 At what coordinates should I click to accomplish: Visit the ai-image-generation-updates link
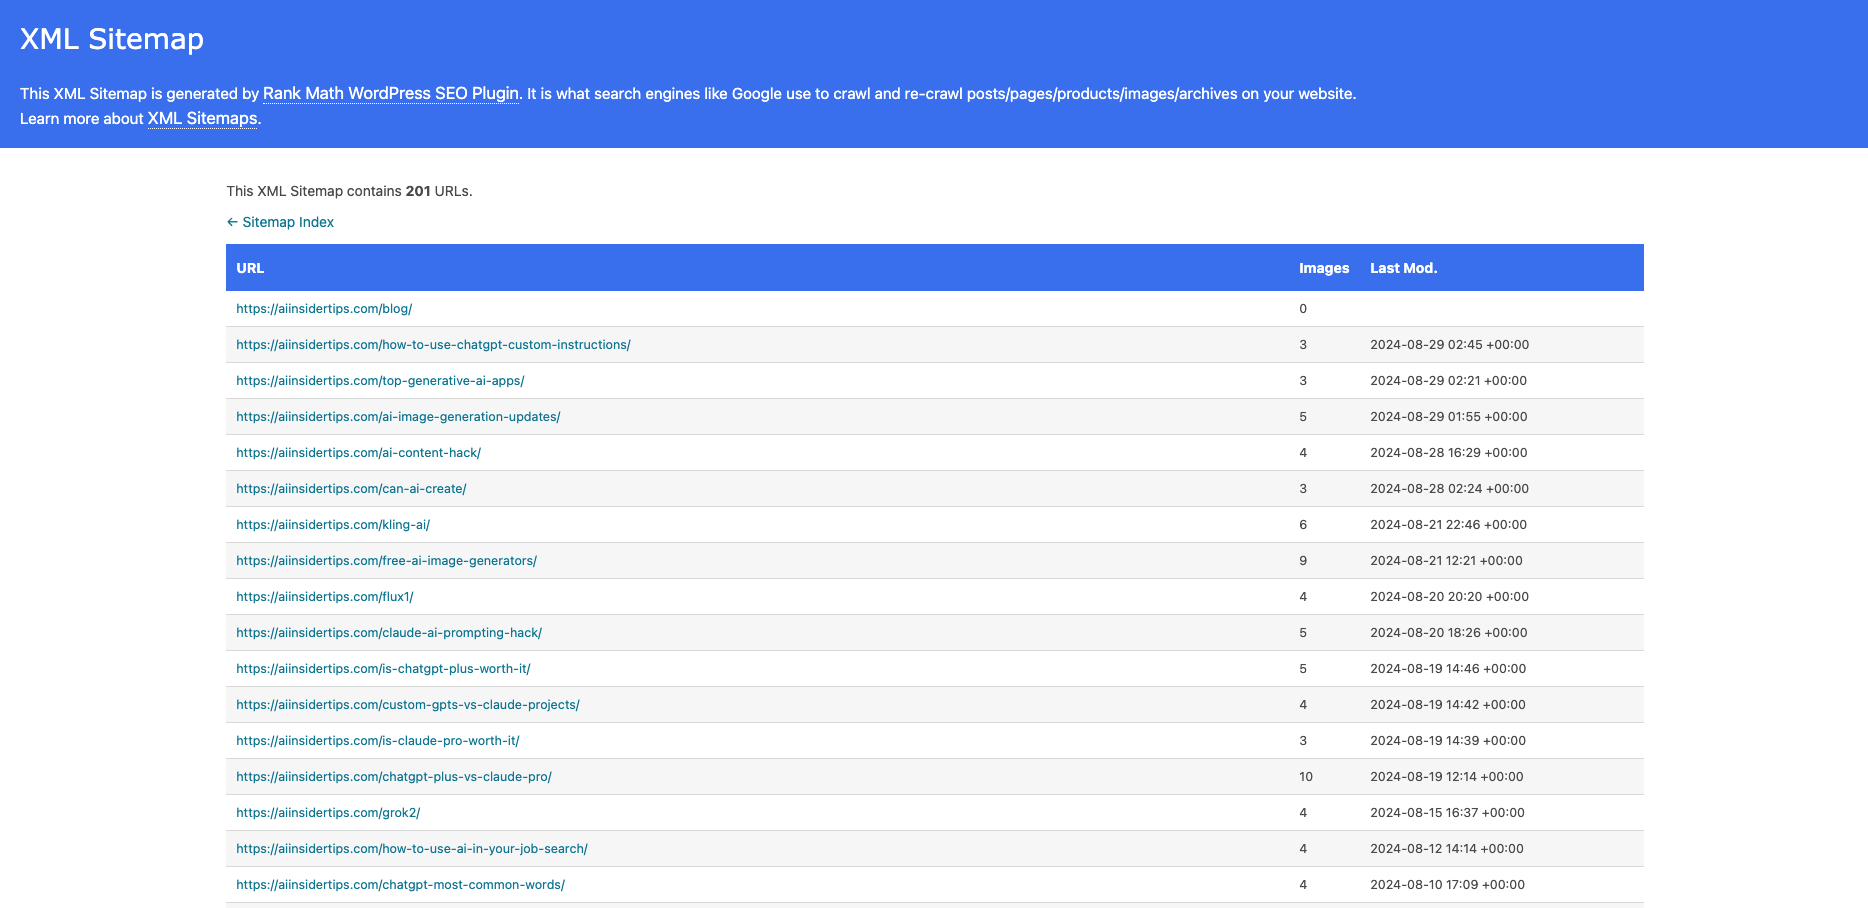tap(397, 416)
